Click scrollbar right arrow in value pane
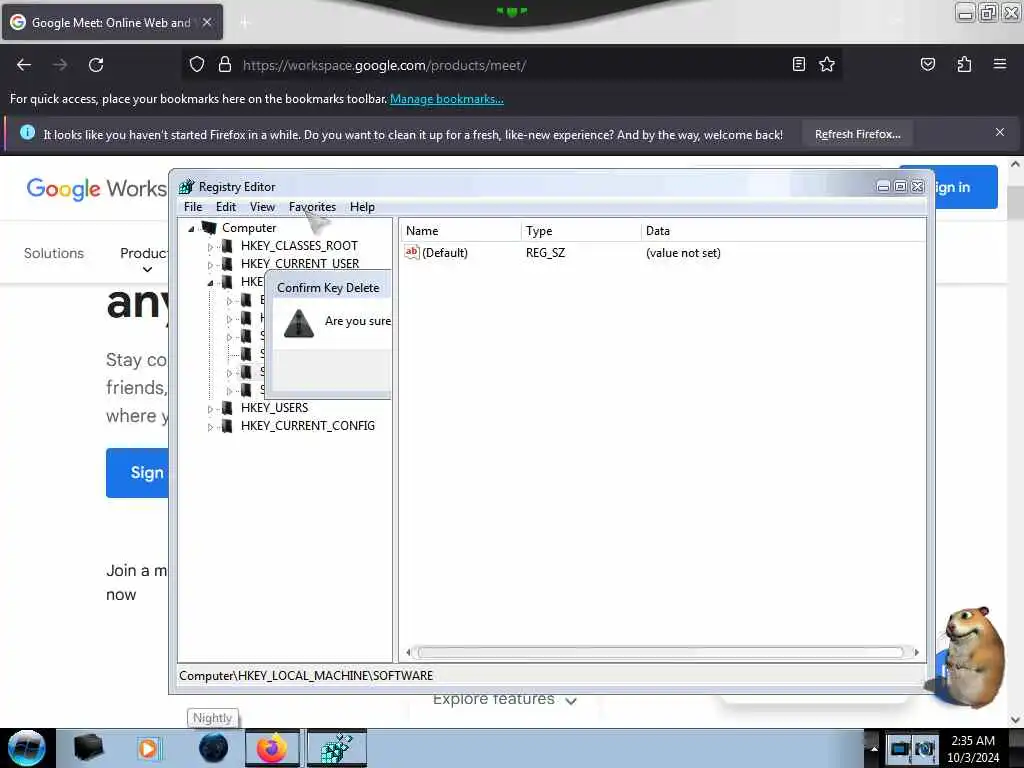Viewport: 1024px width, 768px height. (x=916, y=652)
